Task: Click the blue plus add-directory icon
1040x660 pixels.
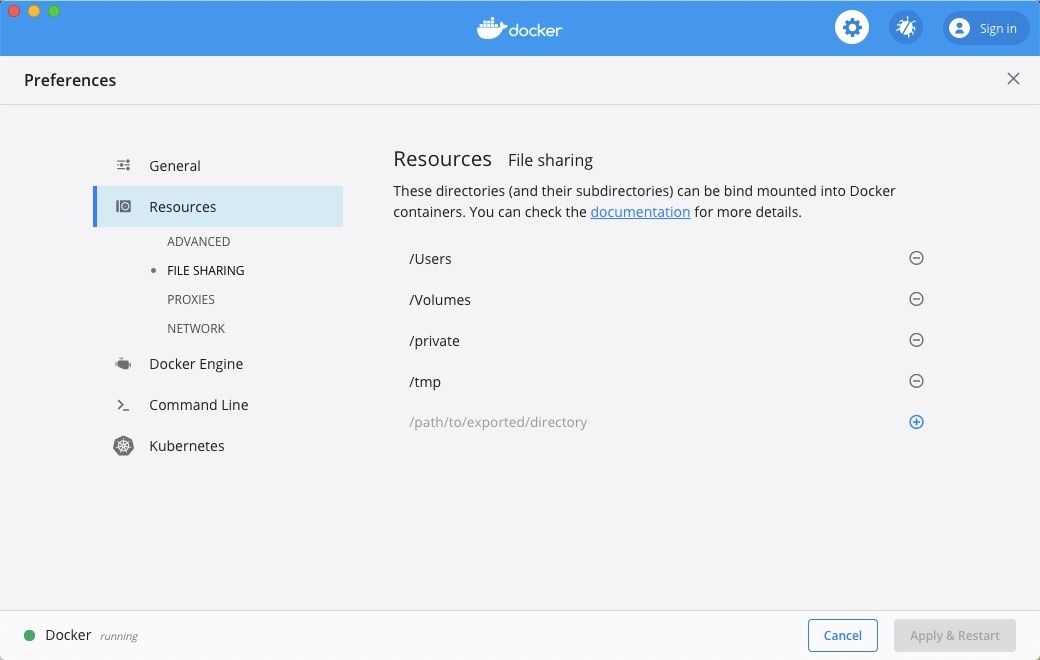Action: [x=916, y=422]
